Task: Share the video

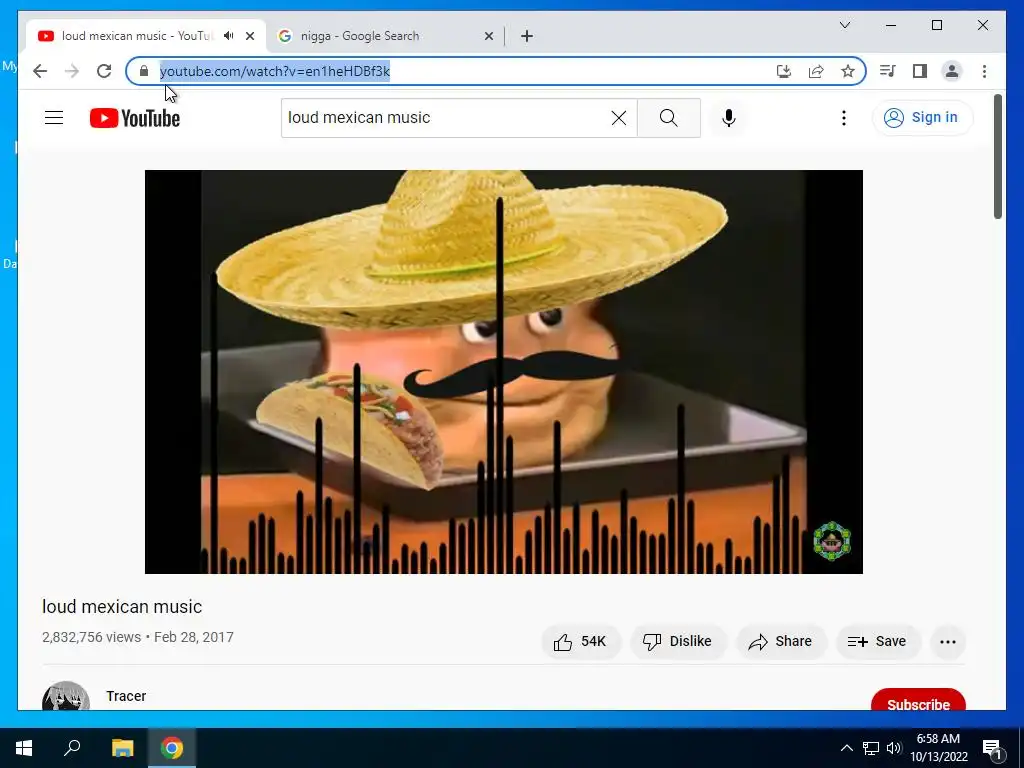Action: click(781, 641)
